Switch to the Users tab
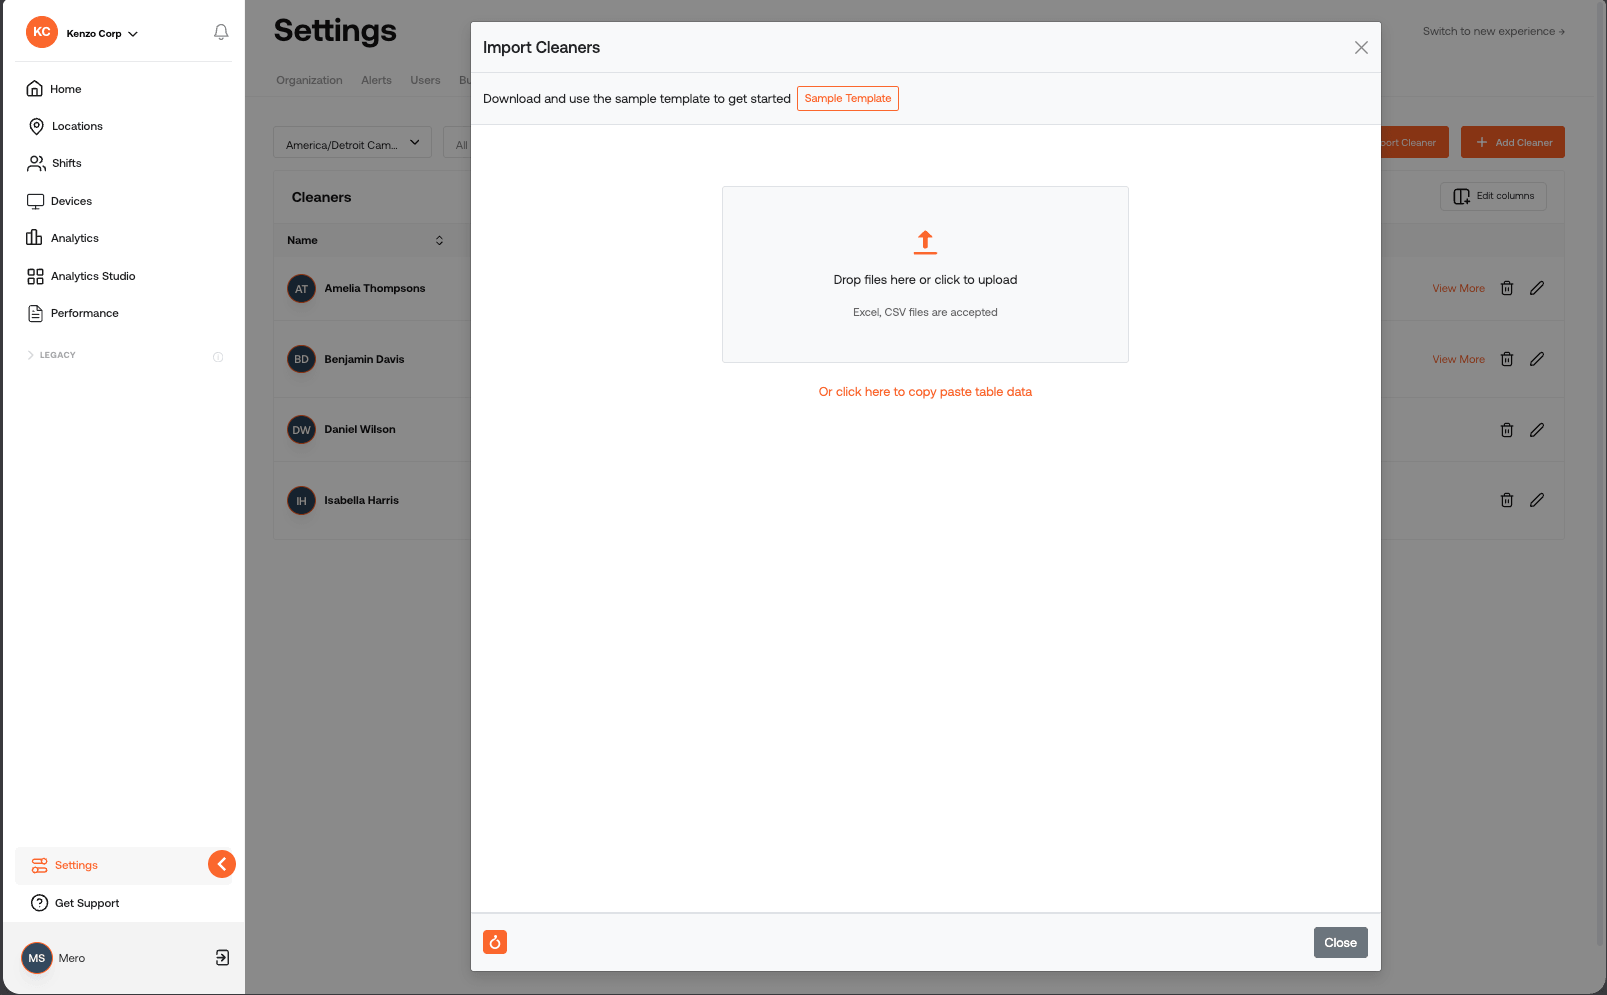Viewport: 1607px width, 995px height. click(425, 80)
